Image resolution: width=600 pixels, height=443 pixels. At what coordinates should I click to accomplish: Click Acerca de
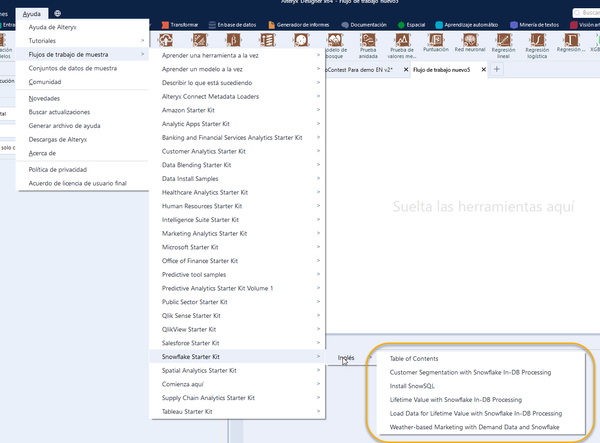pyautogui.click(x=83, y=153)
